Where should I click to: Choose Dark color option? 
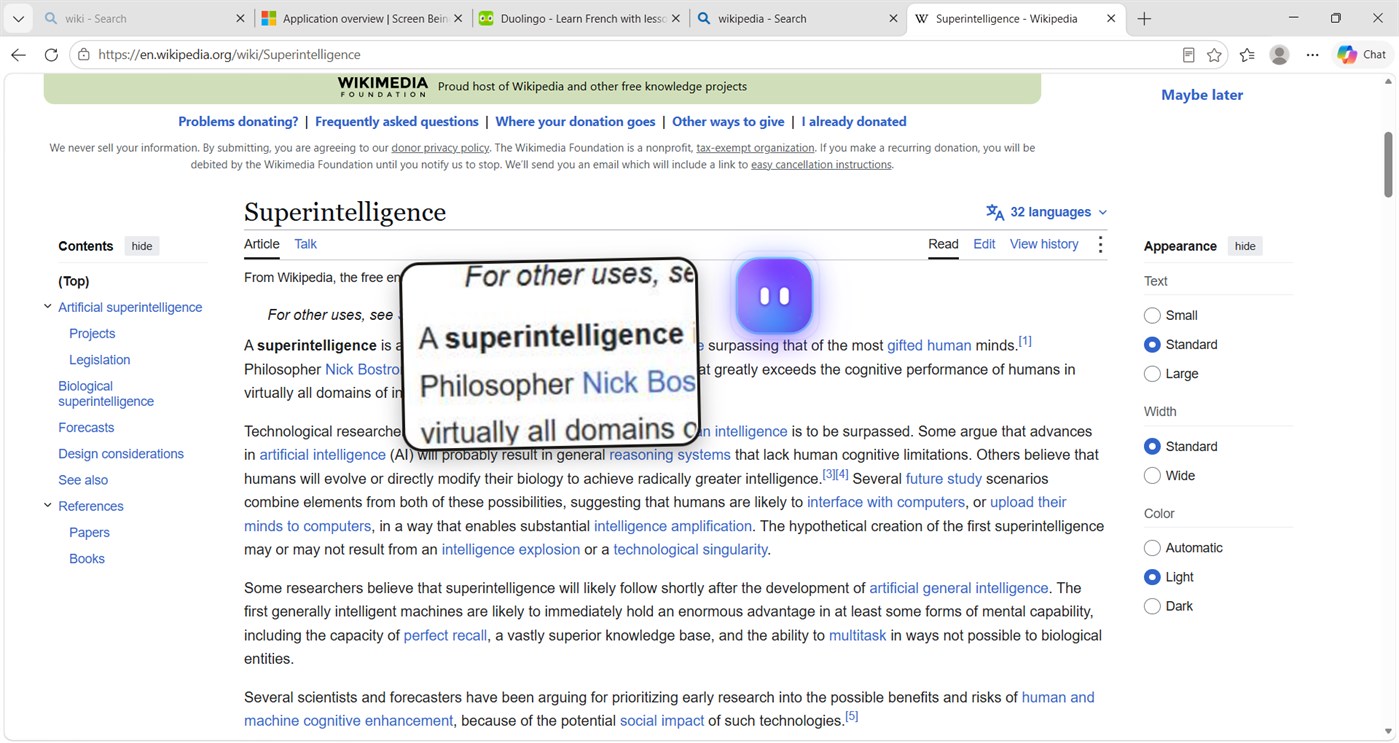coord(1152,606)
